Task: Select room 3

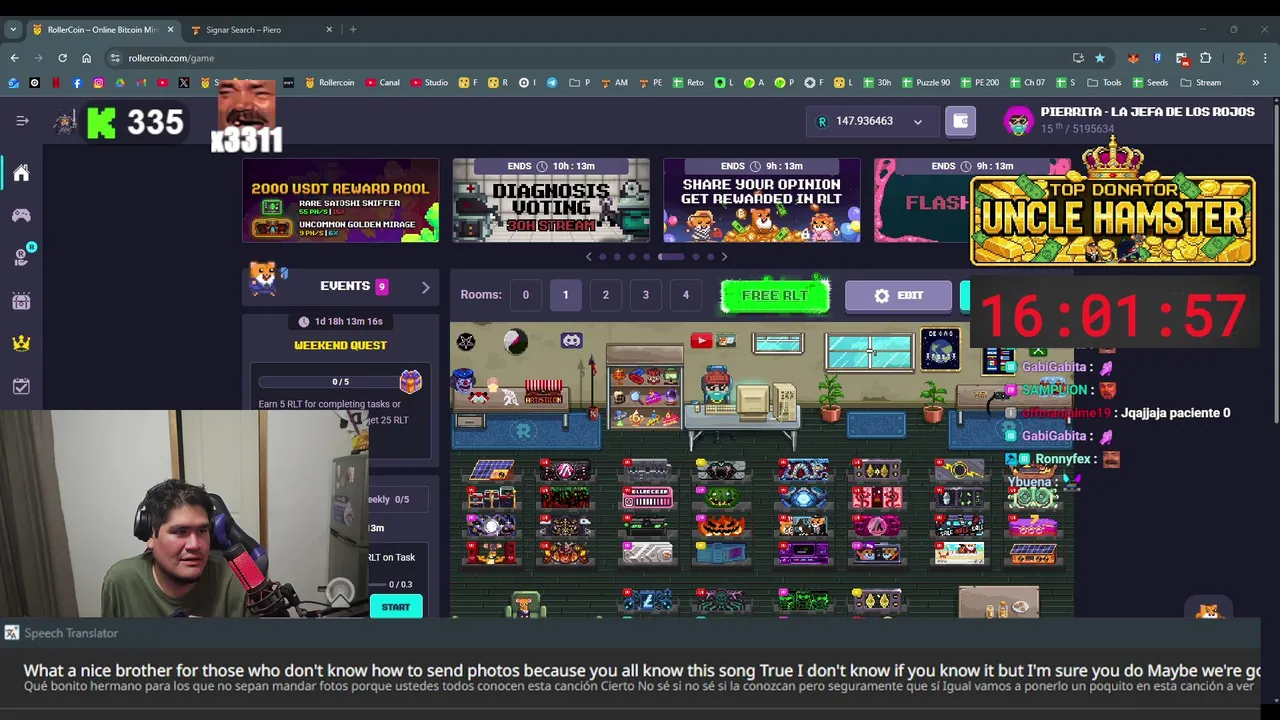Action: point(645,295)
